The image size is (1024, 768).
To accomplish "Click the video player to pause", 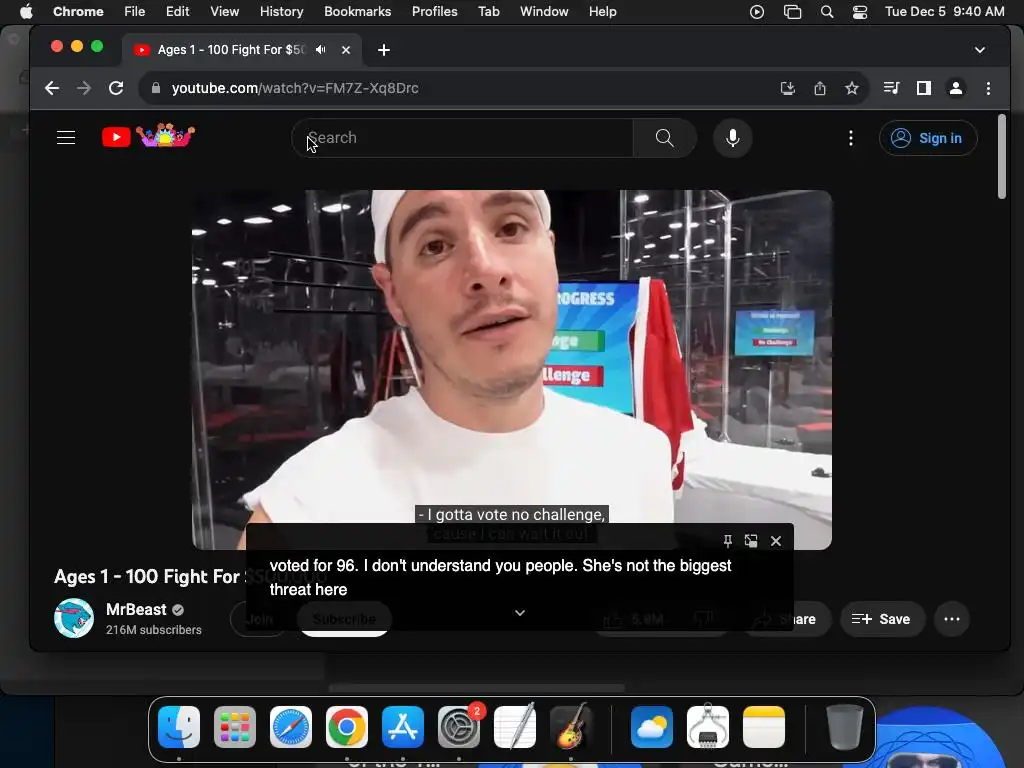I will (512, 369).
